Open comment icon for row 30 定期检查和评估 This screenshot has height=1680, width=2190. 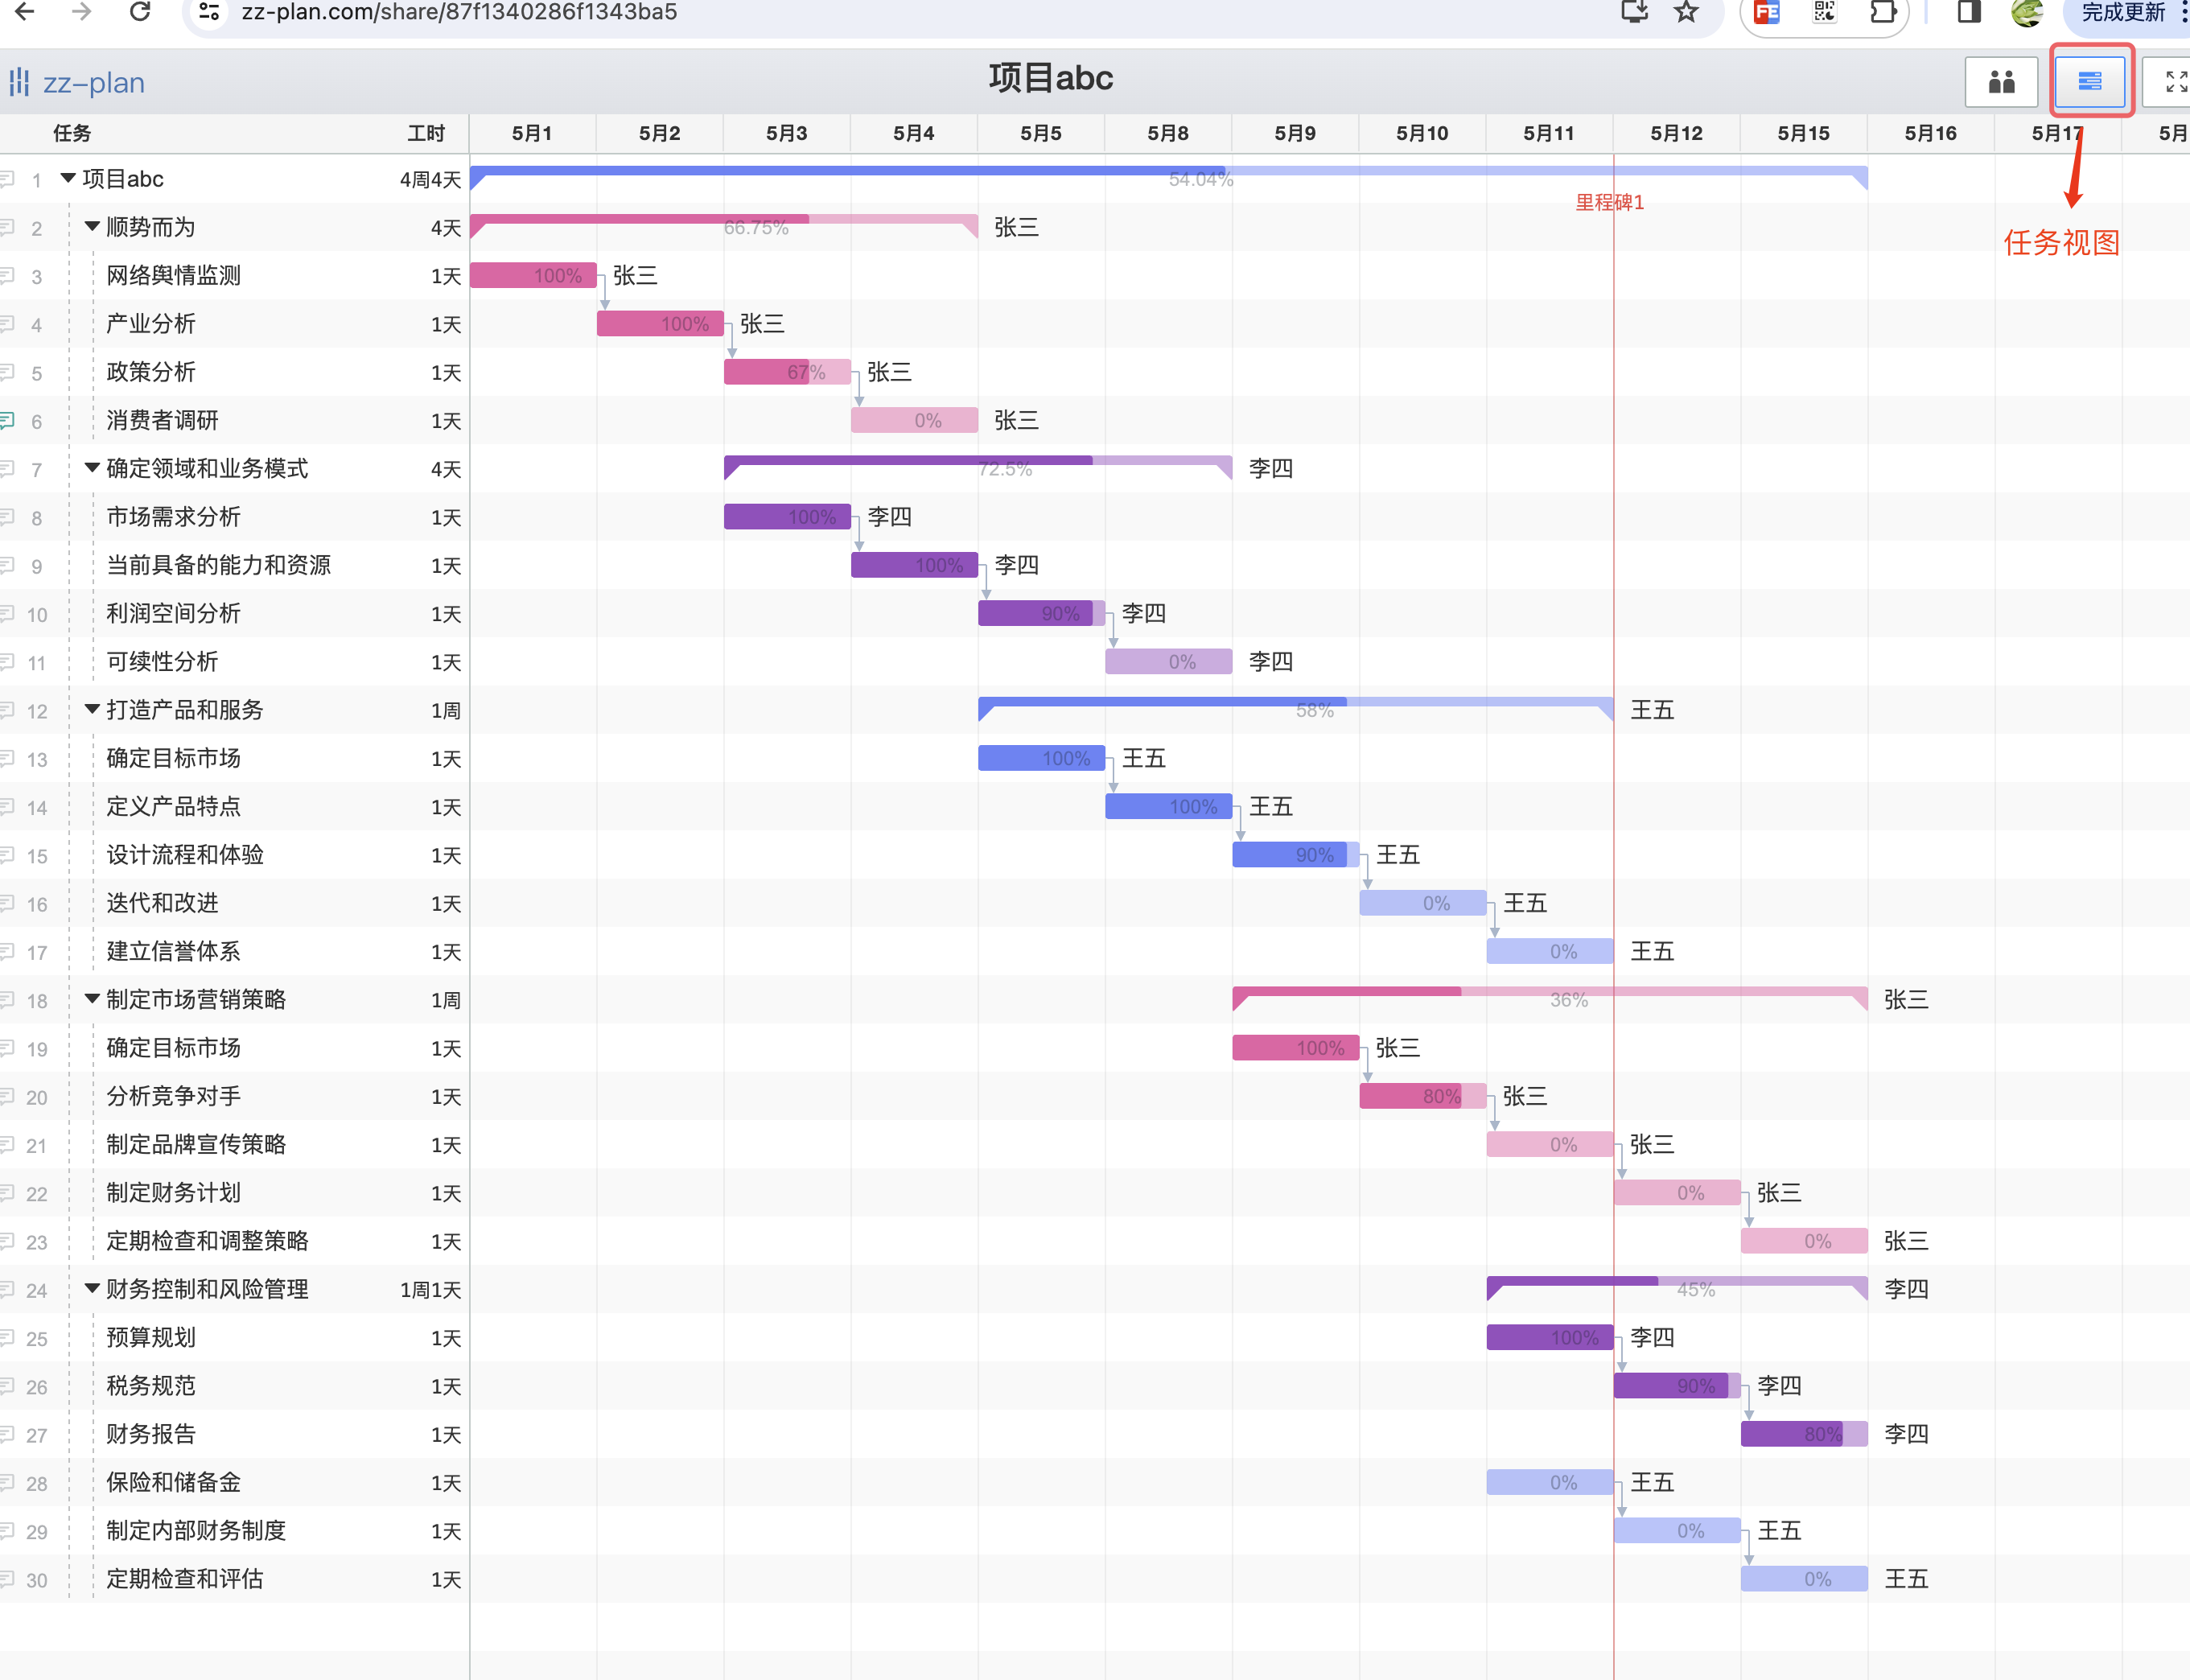point(8,1579)
